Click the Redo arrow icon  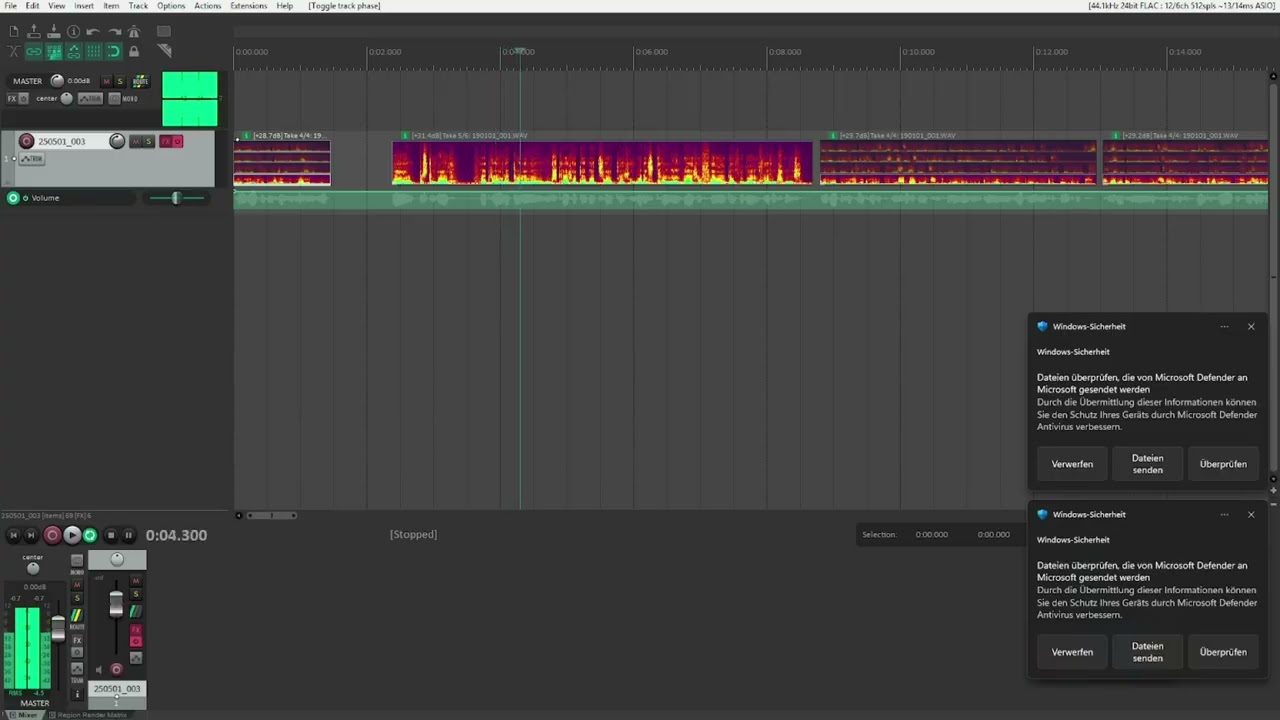coord(114,32)
